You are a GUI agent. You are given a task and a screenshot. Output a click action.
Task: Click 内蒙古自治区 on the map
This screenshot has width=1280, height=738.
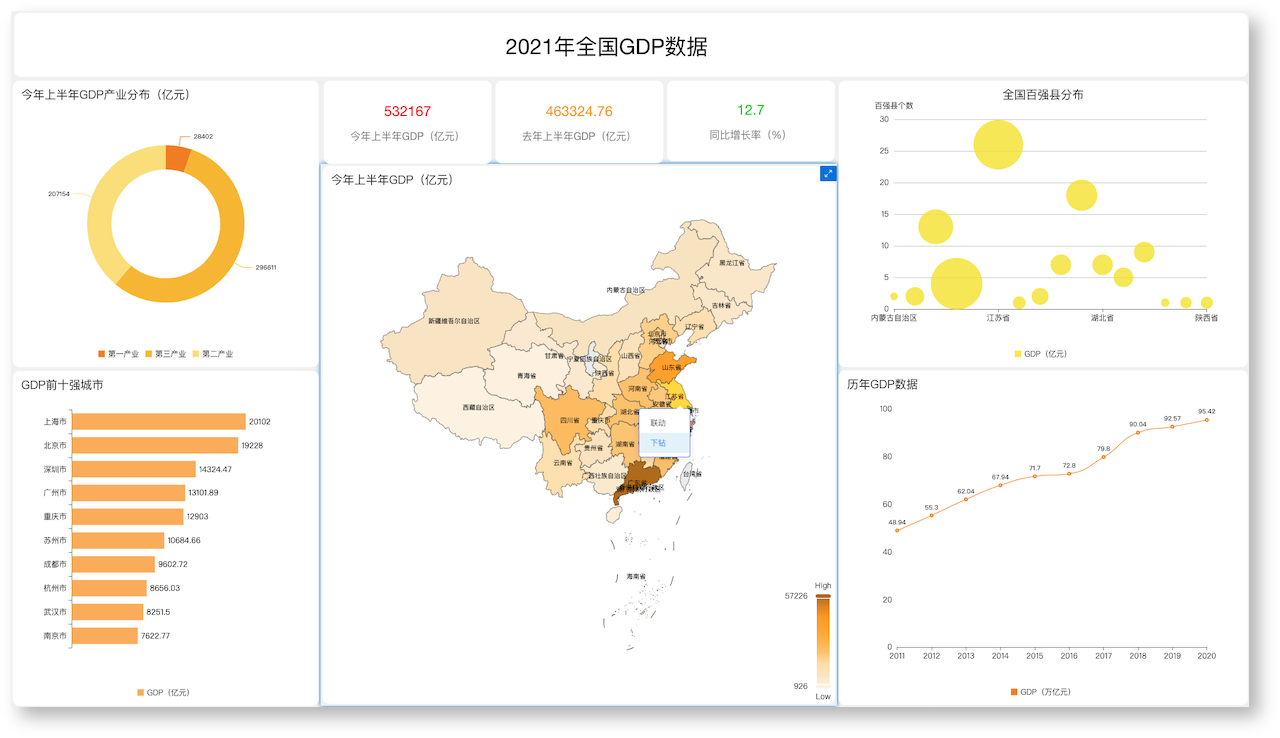tap(625, 290)
